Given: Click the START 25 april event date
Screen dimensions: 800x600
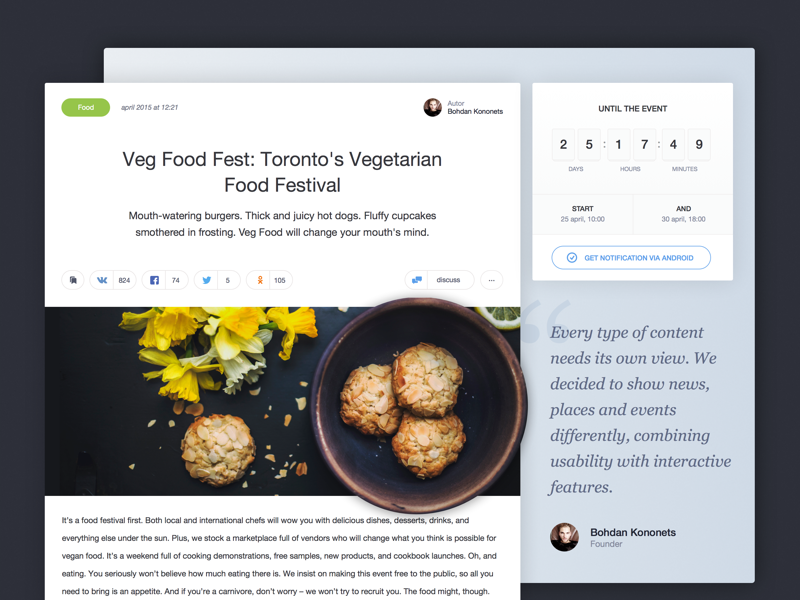Looking at the screenshot, I should click(x=583, y=214).
